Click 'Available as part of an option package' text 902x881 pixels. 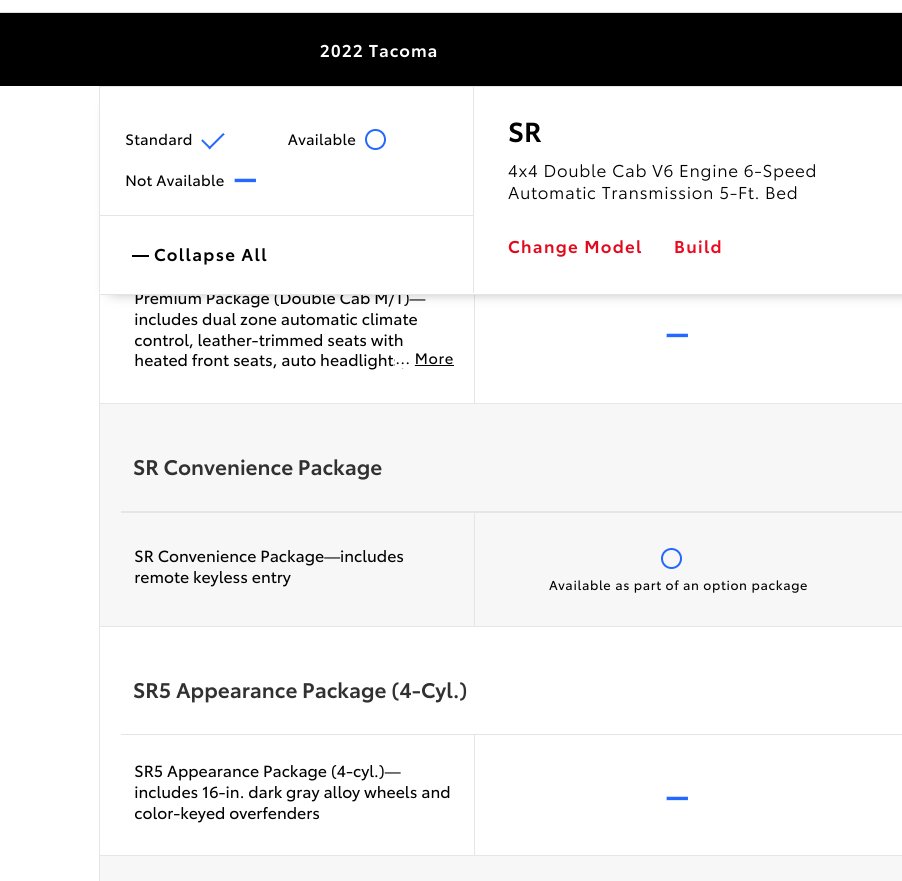tap(678, 586)
